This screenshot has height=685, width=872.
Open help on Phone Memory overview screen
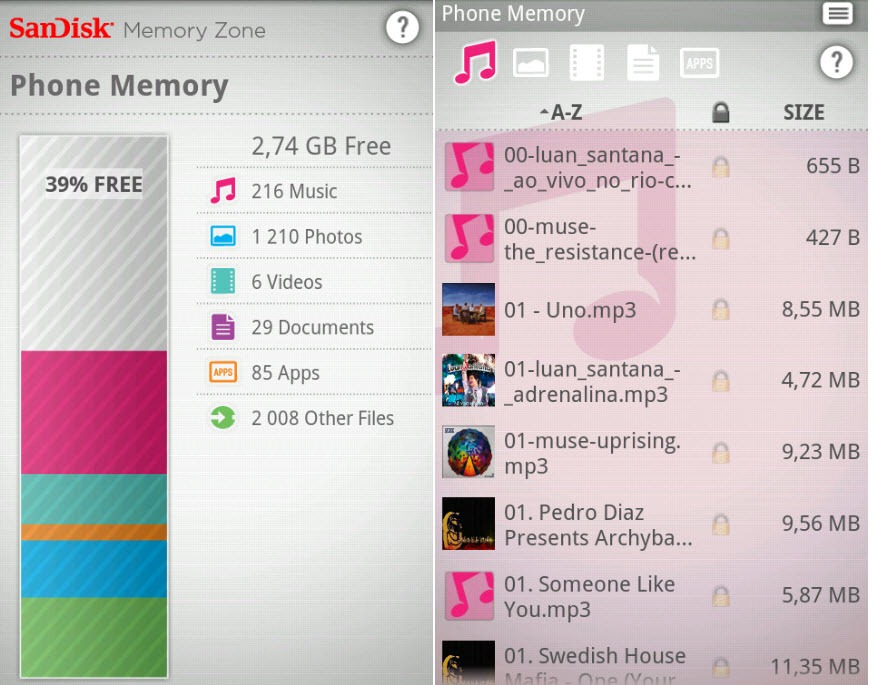coord(402,28)
